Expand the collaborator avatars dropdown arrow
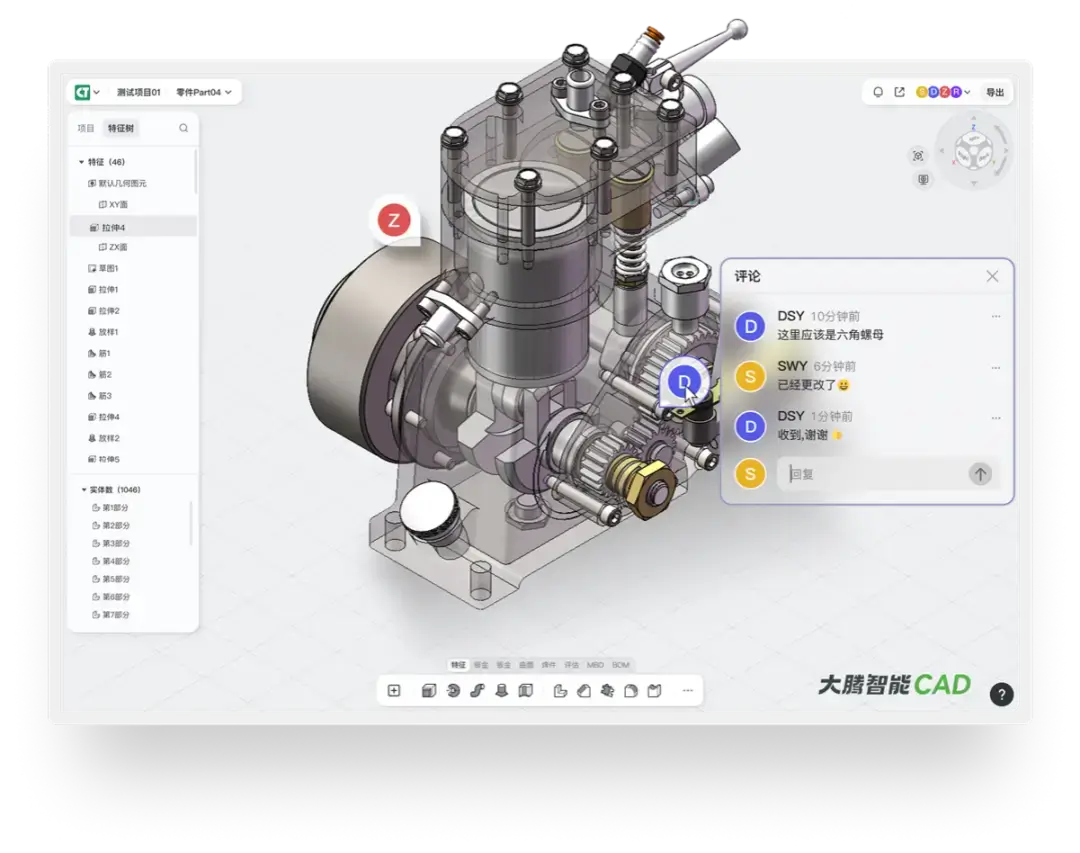Image resolution: width=1080 pixels, height=853 pixels. [967, 93]
